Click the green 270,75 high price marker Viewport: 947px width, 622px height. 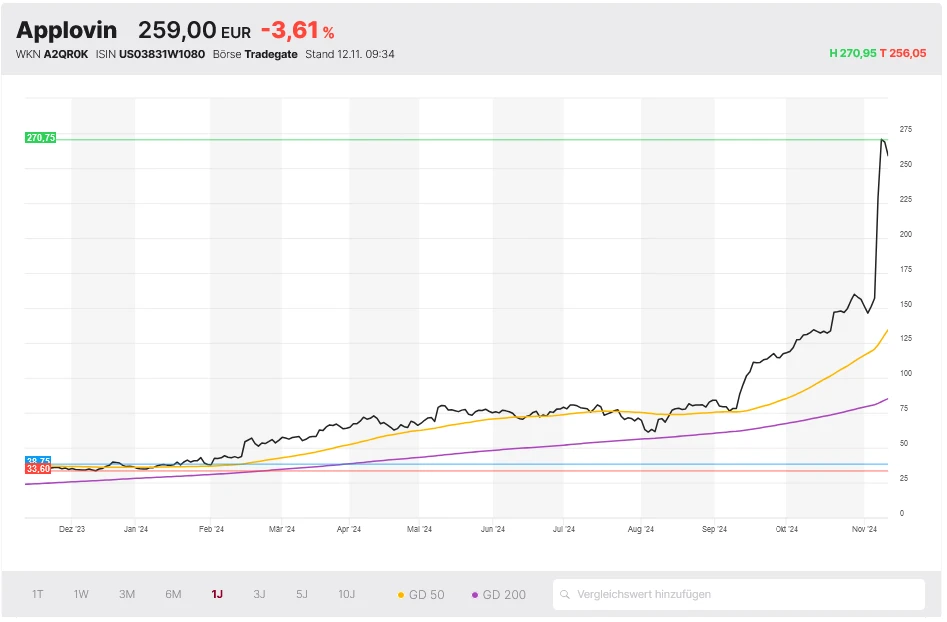(x=41, y=138)
